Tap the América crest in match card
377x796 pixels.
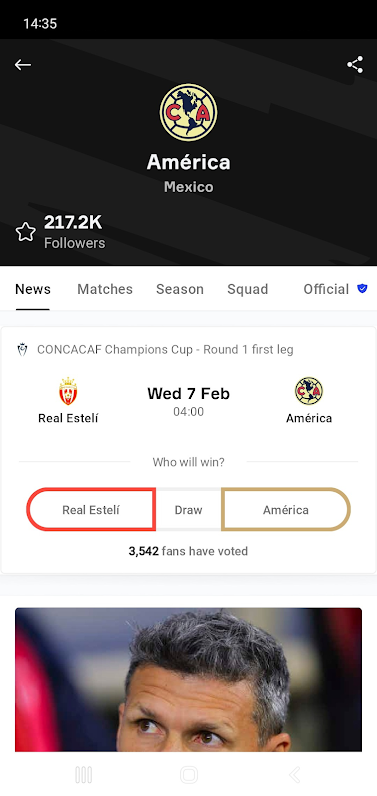309,391
